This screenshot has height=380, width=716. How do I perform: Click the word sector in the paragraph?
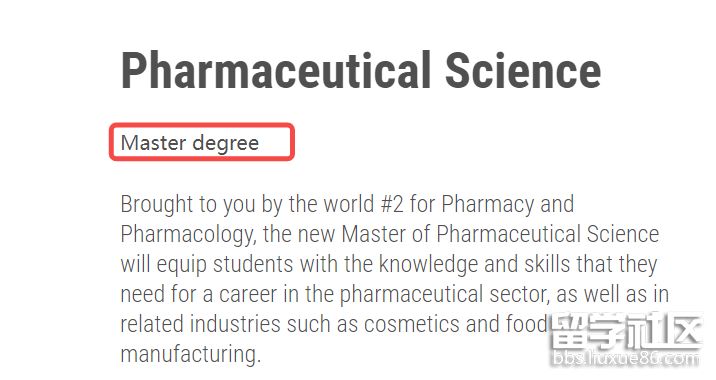tap(519, 295)
